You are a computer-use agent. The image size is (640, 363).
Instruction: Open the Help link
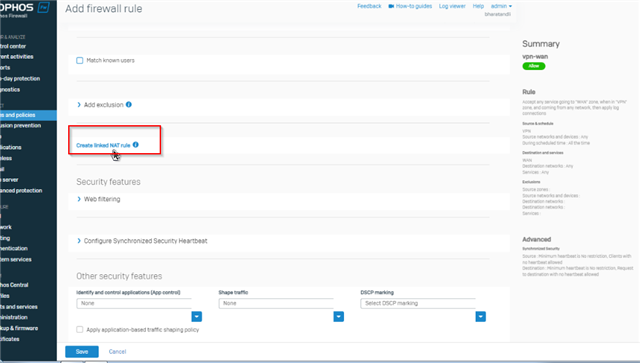coord(478,6)
